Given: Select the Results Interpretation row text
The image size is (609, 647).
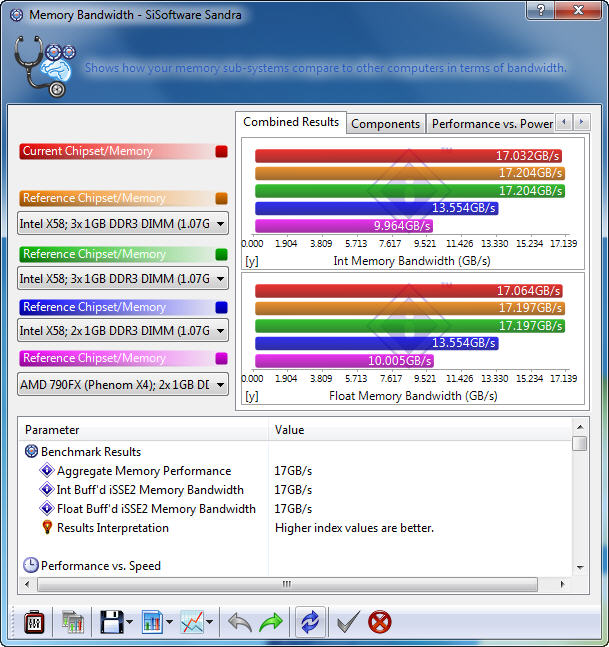Looking at the screenshot, I should (x=113, y=527).
